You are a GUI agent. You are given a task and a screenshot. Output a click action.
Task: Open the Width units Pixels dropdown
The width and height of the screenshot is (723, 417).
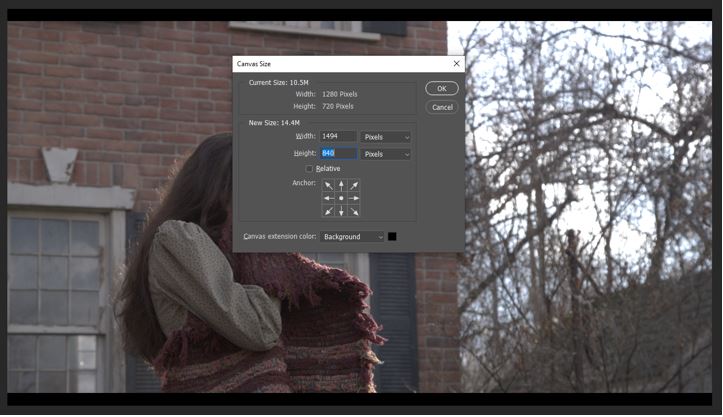pos(386,137)
